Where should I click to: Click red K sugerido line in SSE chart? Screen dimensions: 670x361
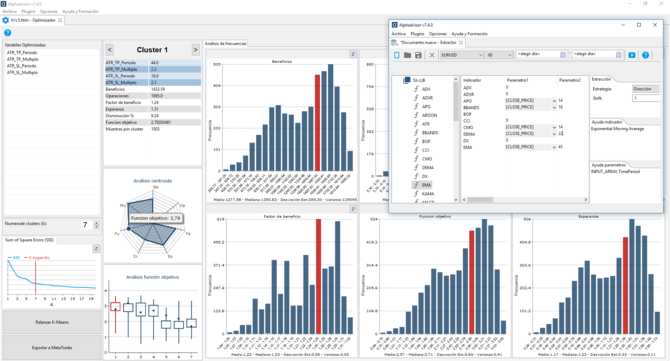pyautogui.click(x=35, y=277)
